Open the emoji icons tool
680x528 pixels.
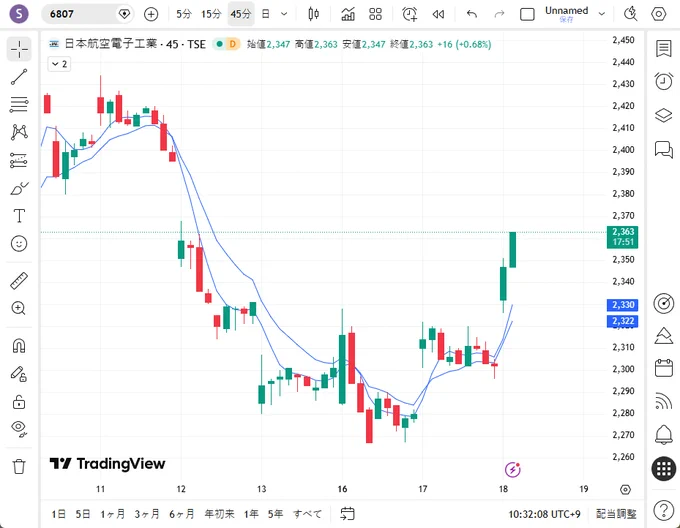coord(19,244)
